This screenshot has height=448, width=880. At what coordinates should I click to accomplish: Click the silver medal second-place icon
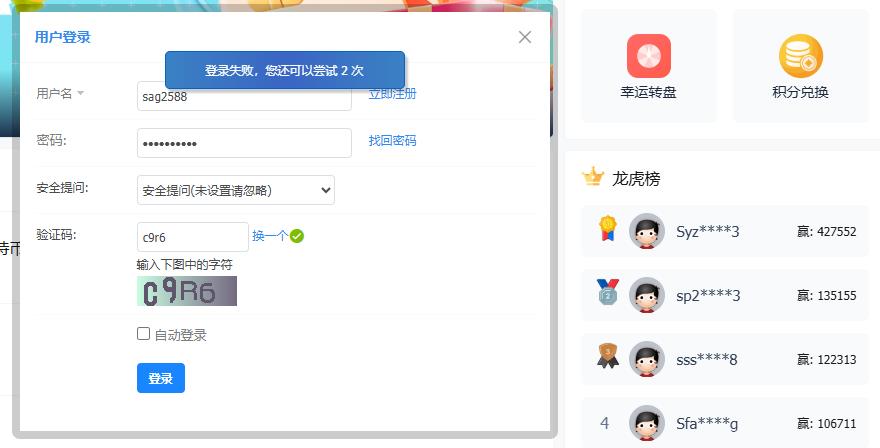point(606,293)
